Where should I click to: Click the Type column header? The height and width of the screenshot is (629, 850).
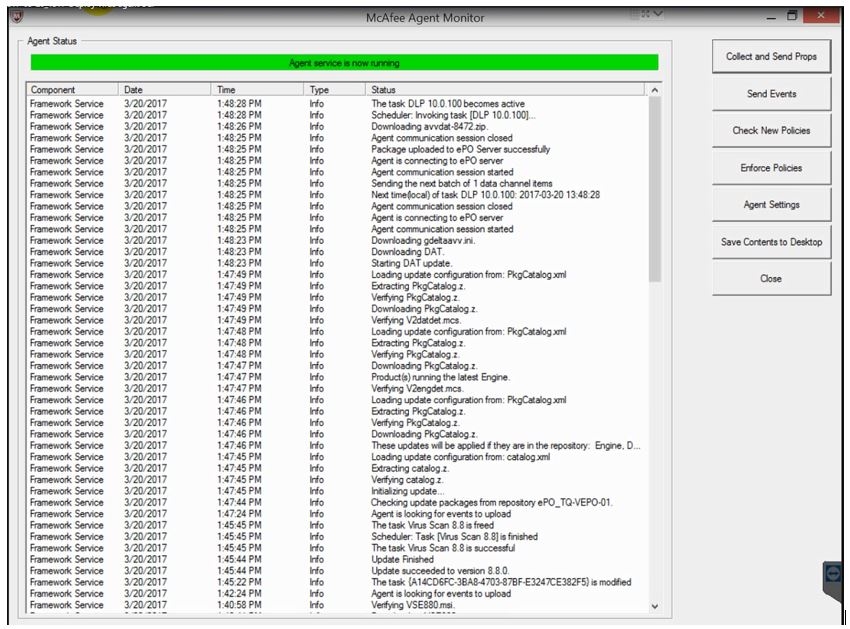pos(334,90)
